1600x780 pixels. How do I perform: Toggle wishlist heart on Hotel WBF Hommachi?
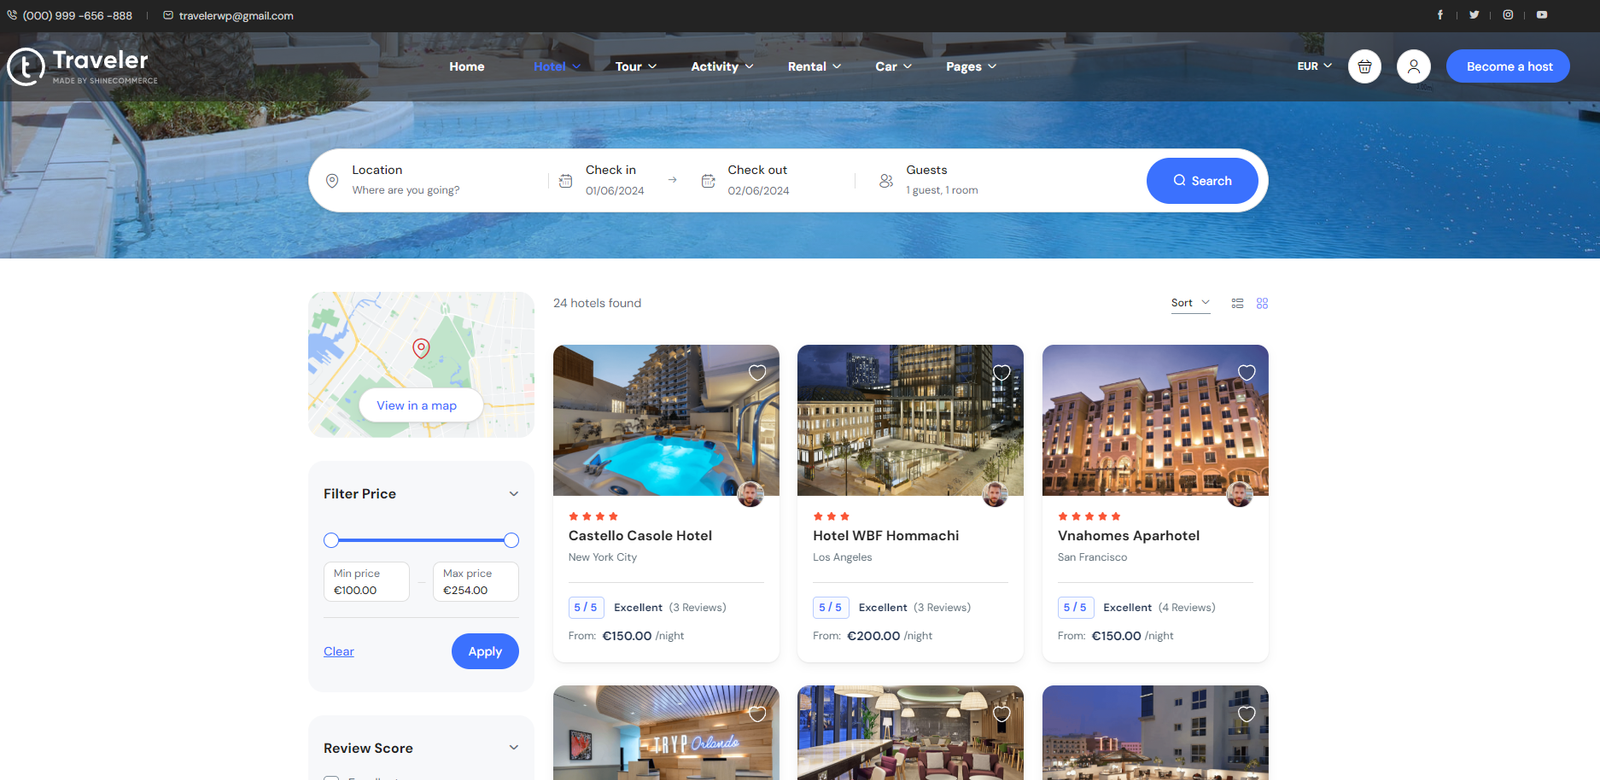click(x=1001, y=373)
